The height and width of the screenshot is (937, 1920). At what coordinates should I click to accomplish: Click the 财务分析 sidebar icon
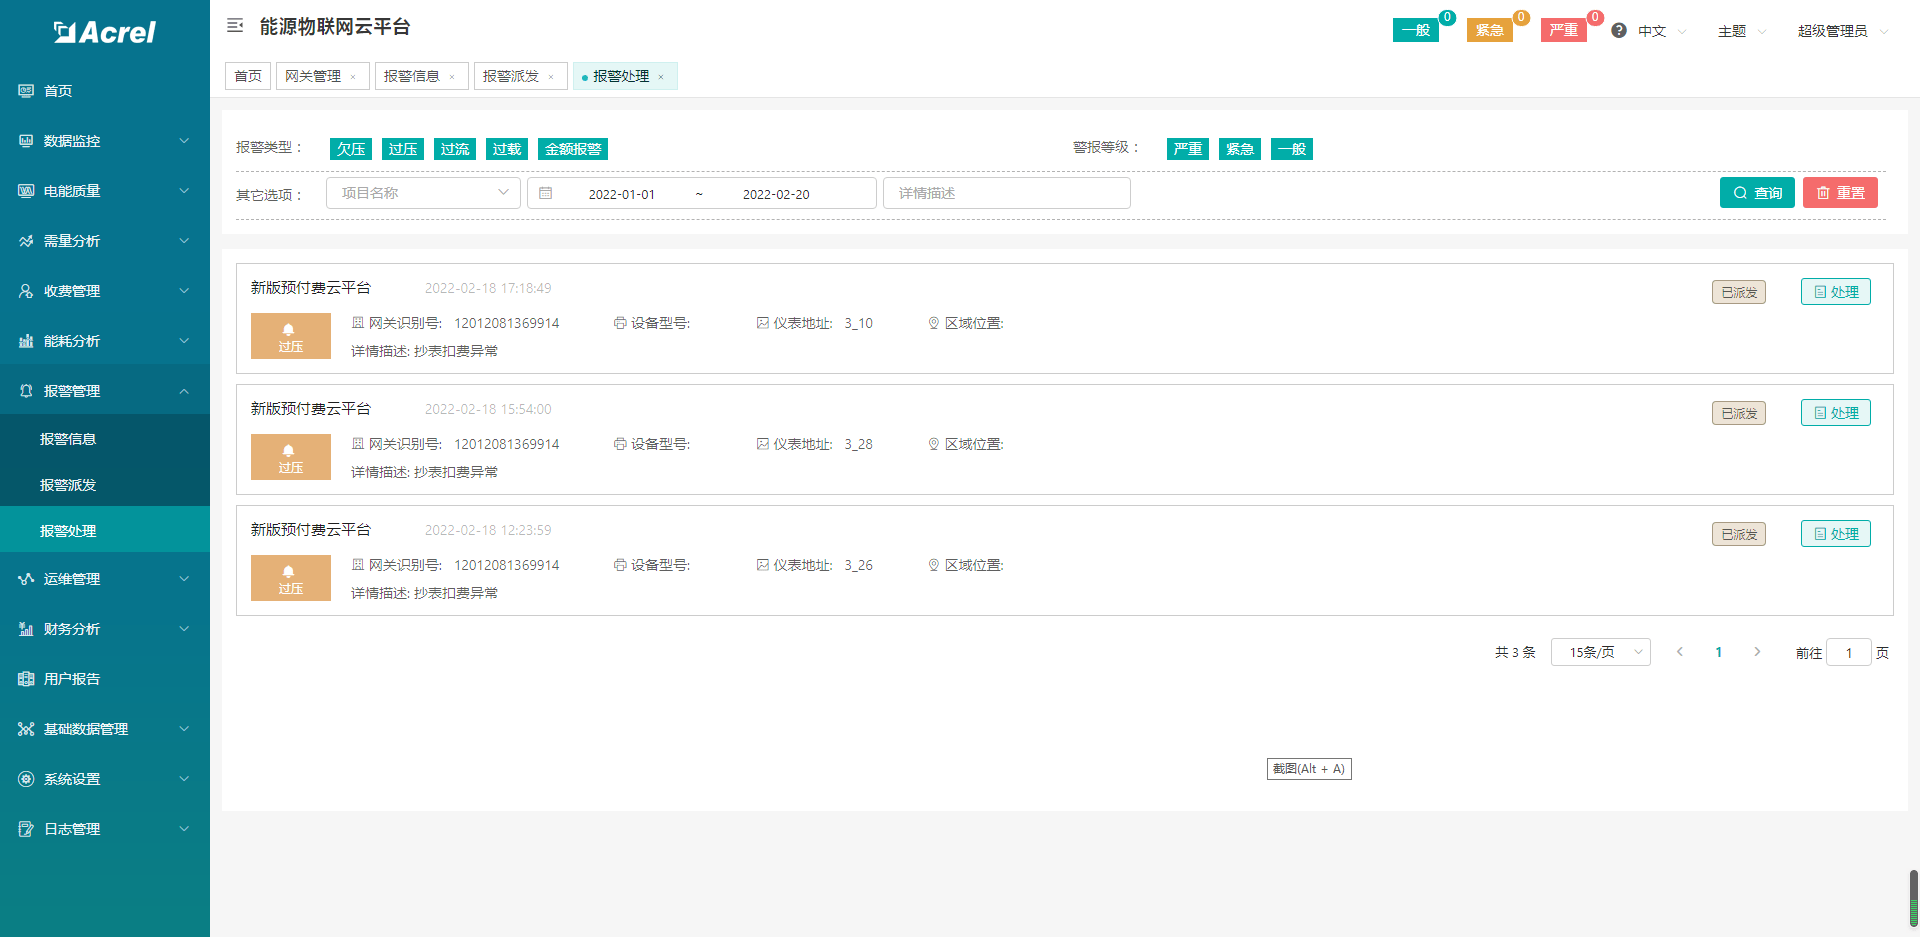tap(26, 629)
